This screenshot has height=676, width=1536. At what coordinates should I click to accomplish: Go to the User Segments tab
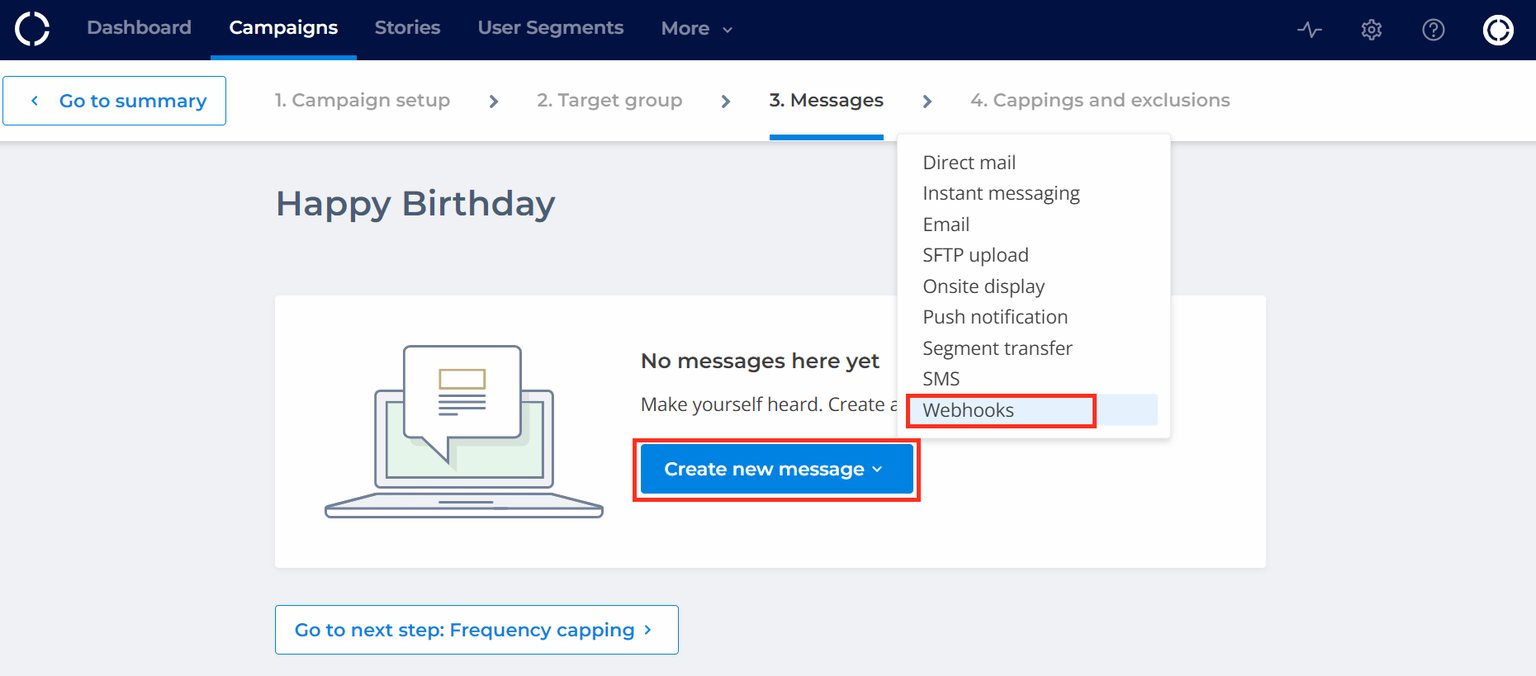point(550,28)
